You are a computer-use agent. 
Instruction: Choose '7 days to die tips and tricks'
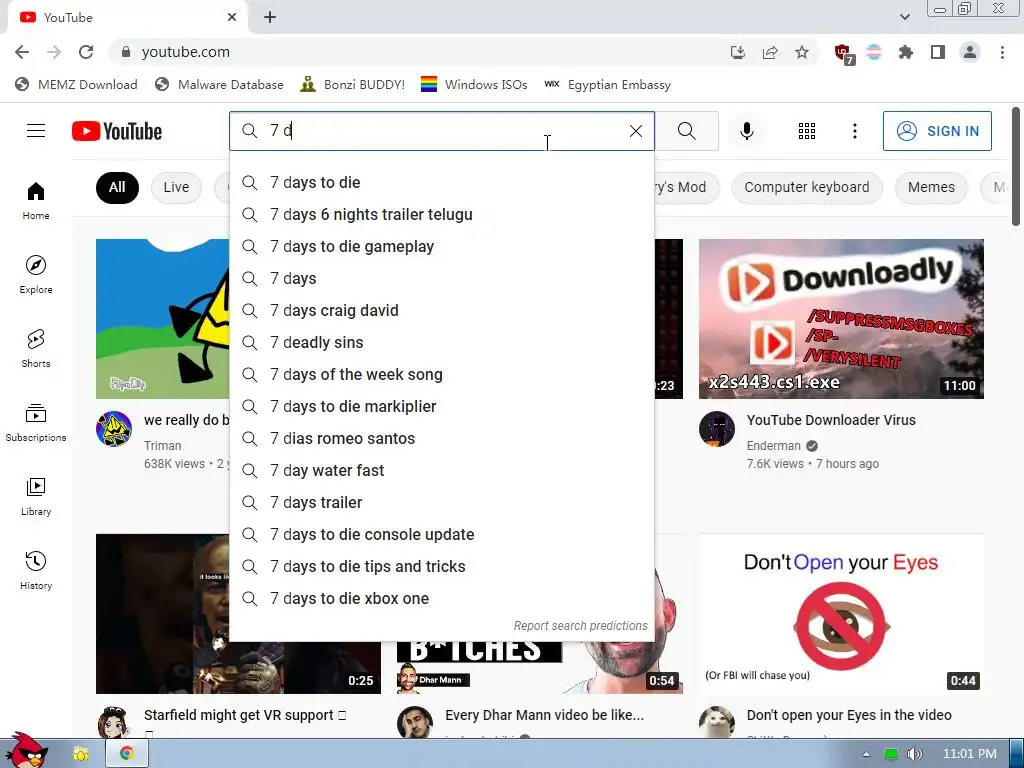(x=441, y=566)
